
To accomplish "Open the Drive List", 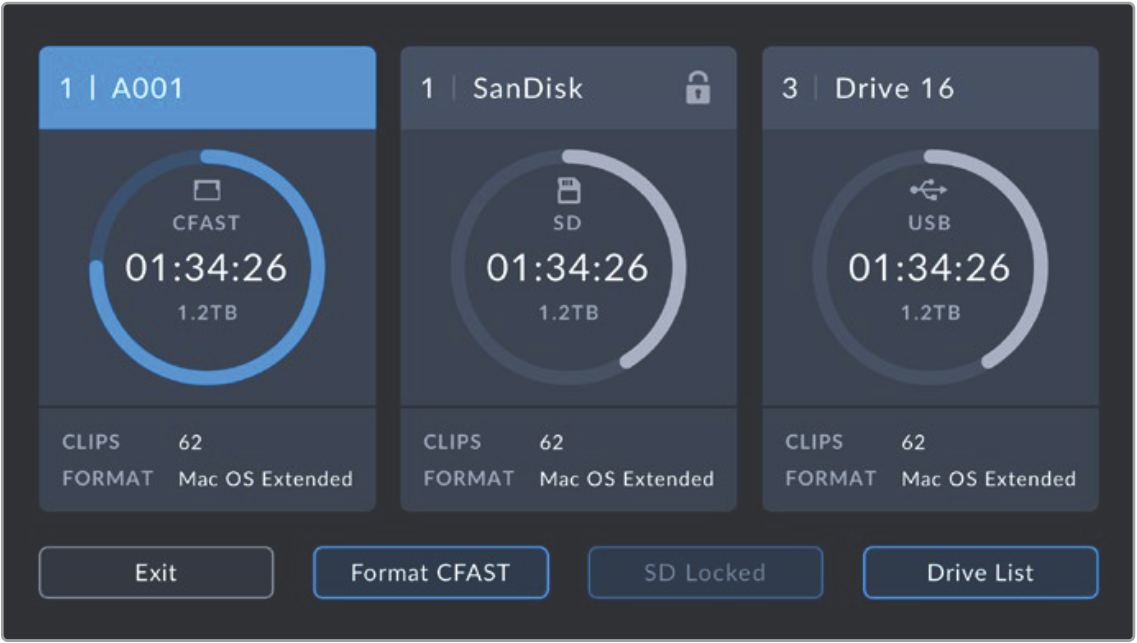I will point(980,573).
